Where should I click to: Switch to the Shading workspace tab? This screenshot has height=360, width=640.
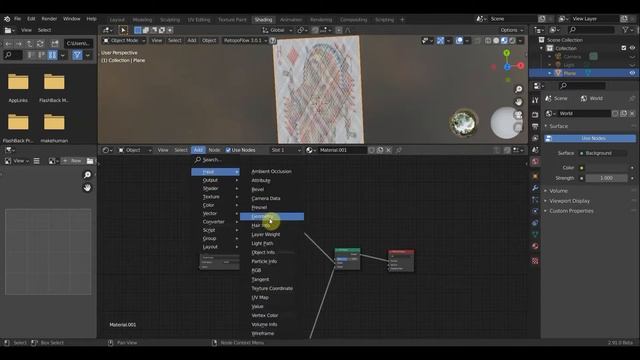263,20
